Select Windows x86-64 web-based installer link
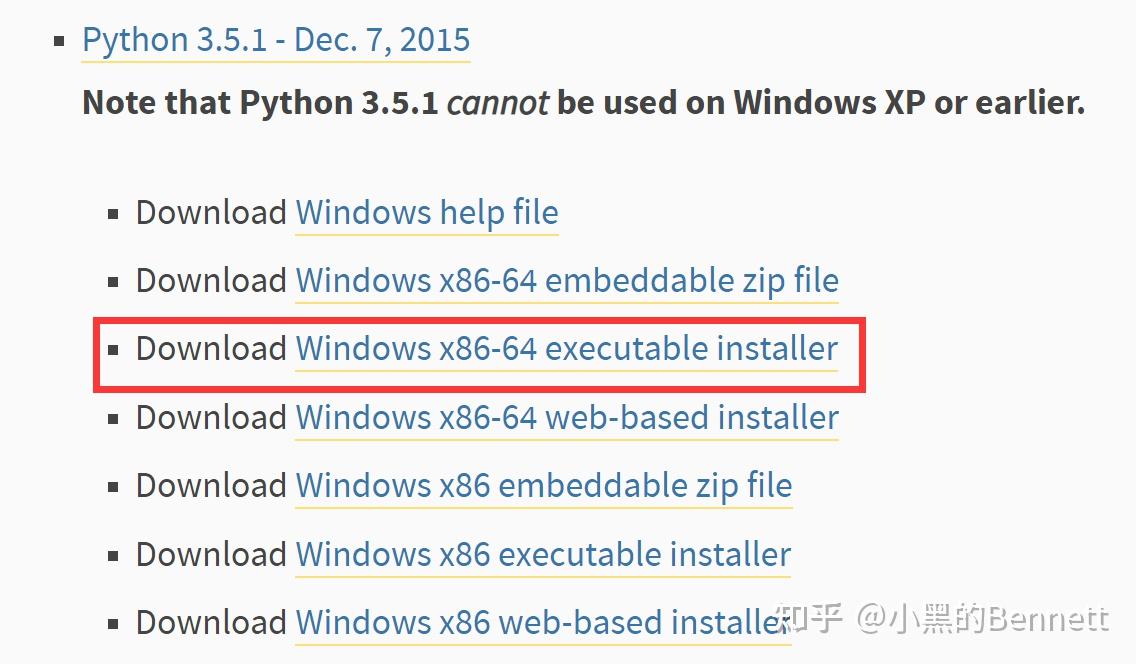 (567, 417)
